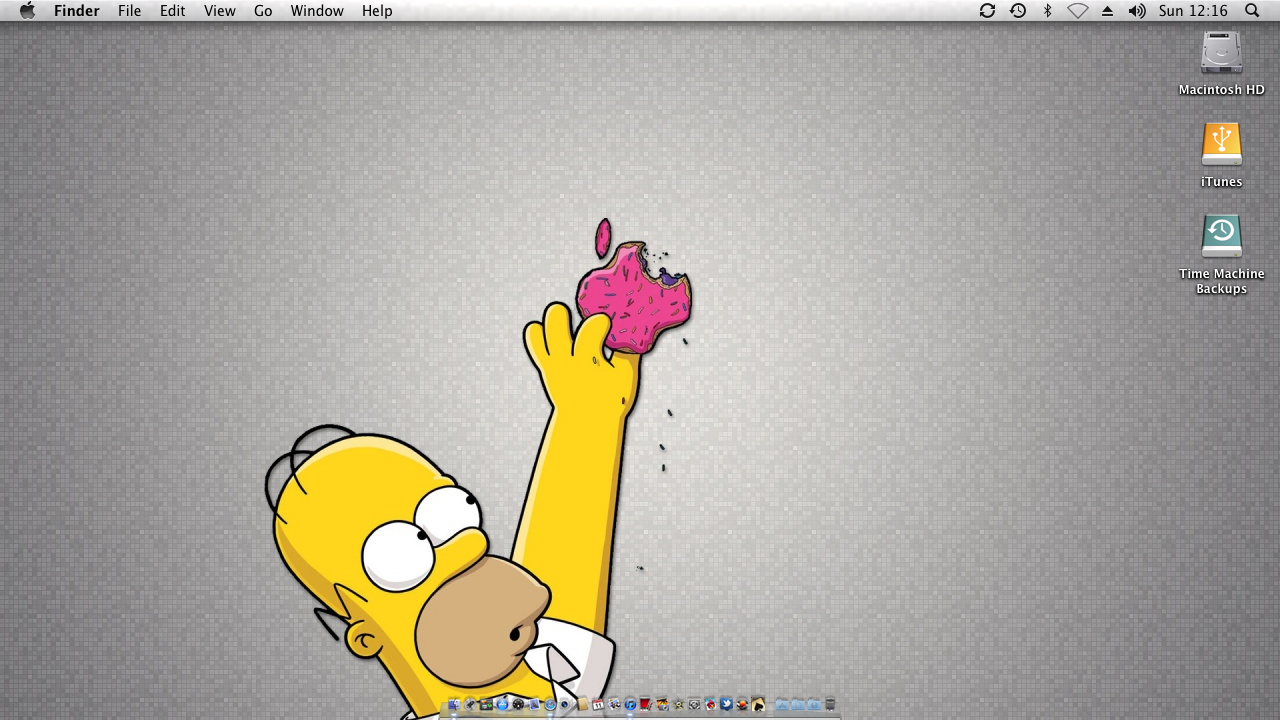Launch iTunes music note icon in Dock
The height and width of the screenshot is (720, 1280).
click(x=630, y=704)
